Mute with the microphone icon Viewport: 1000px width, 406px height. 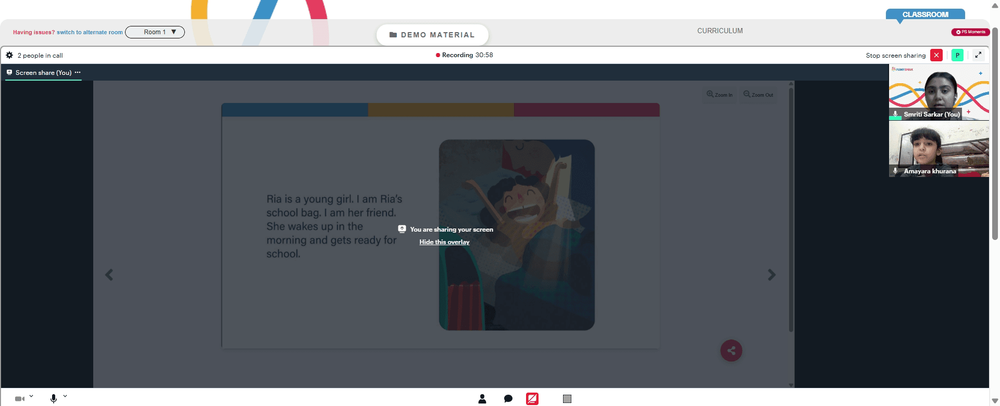tap(54, 399)
